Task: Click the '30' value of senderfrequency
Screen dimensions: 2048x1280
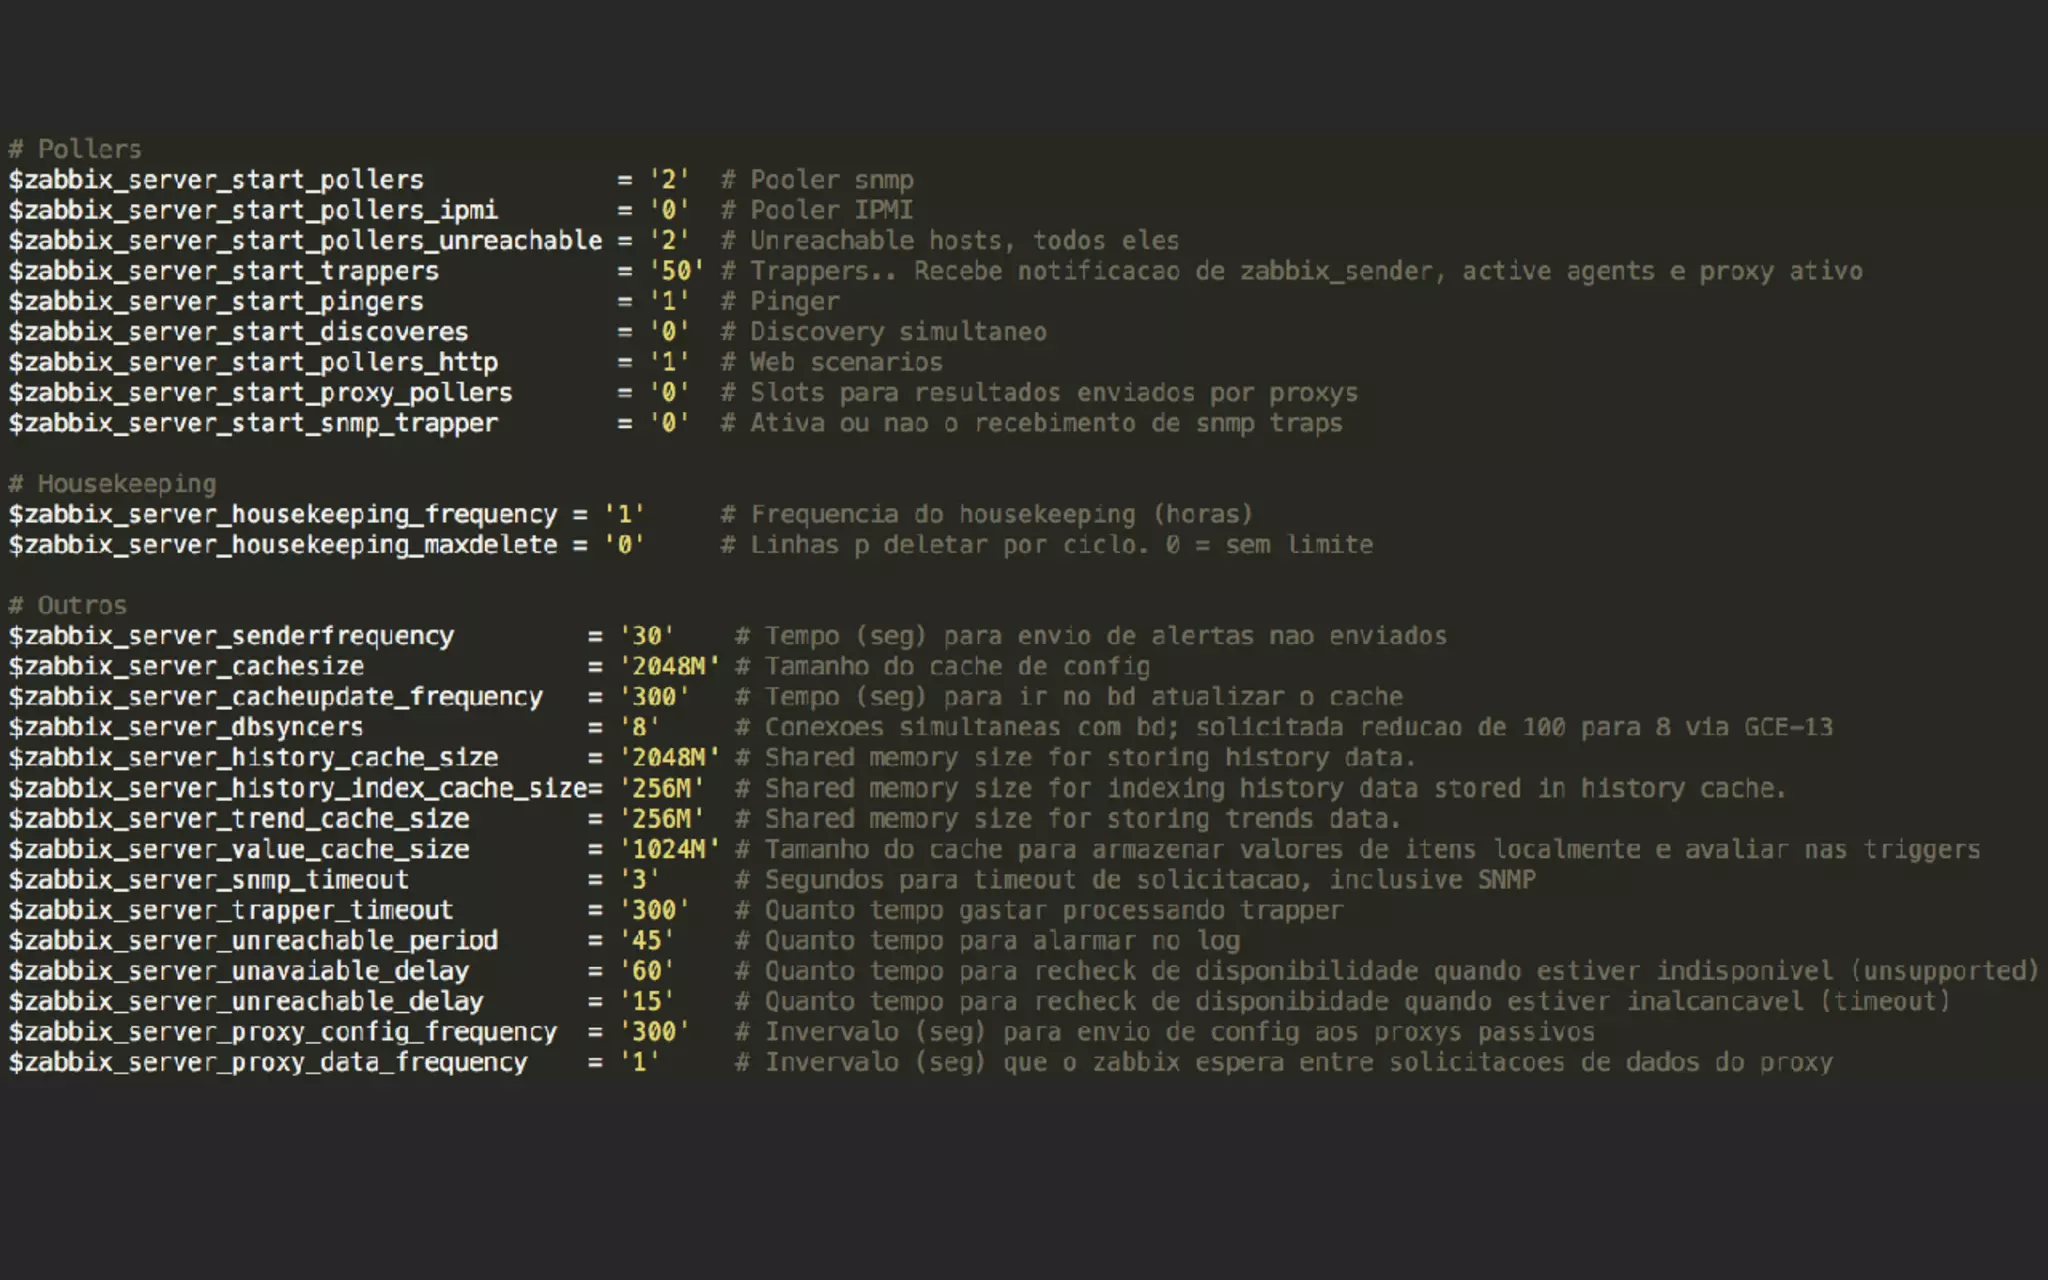Action: [646, 636]
